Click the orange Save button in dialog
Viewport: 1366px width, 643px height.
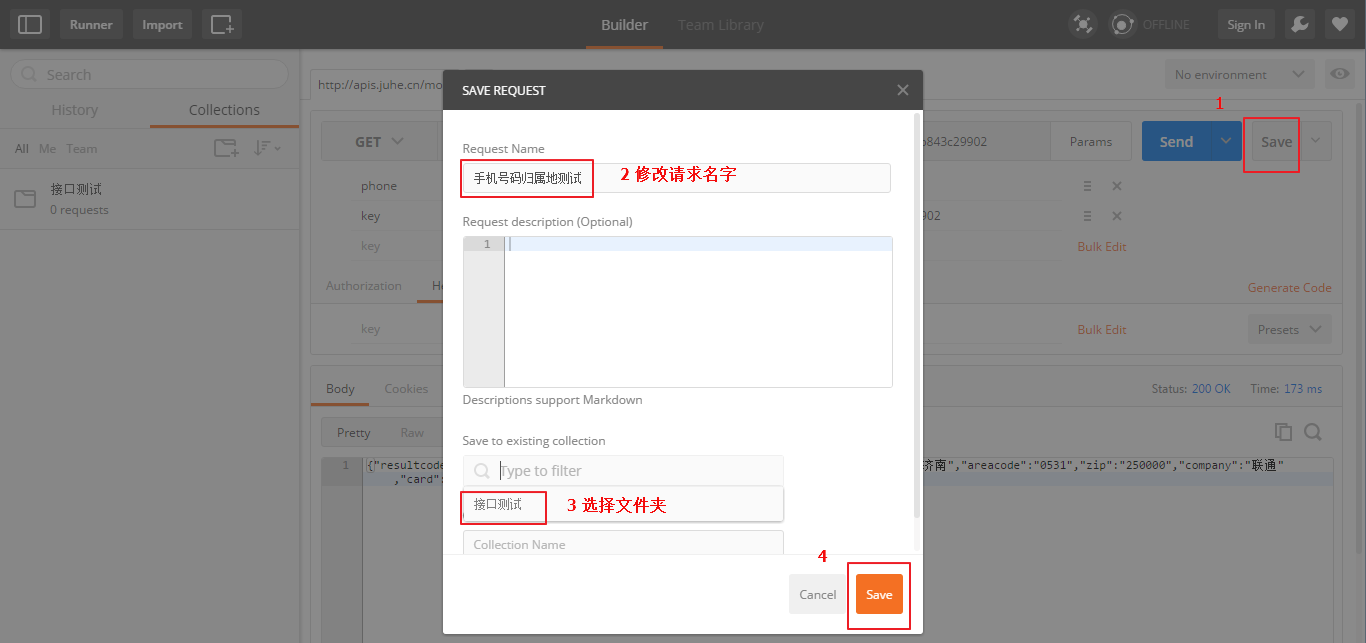tap(879, 594)
